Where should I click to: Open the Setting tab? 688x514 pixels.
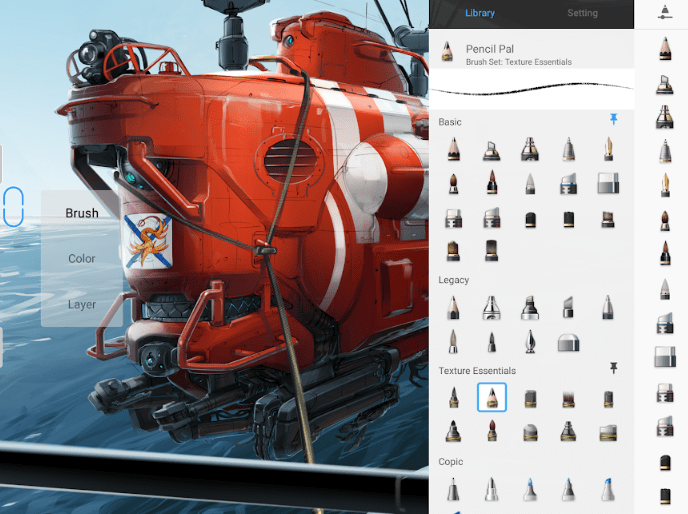click(x=582, y=13)
